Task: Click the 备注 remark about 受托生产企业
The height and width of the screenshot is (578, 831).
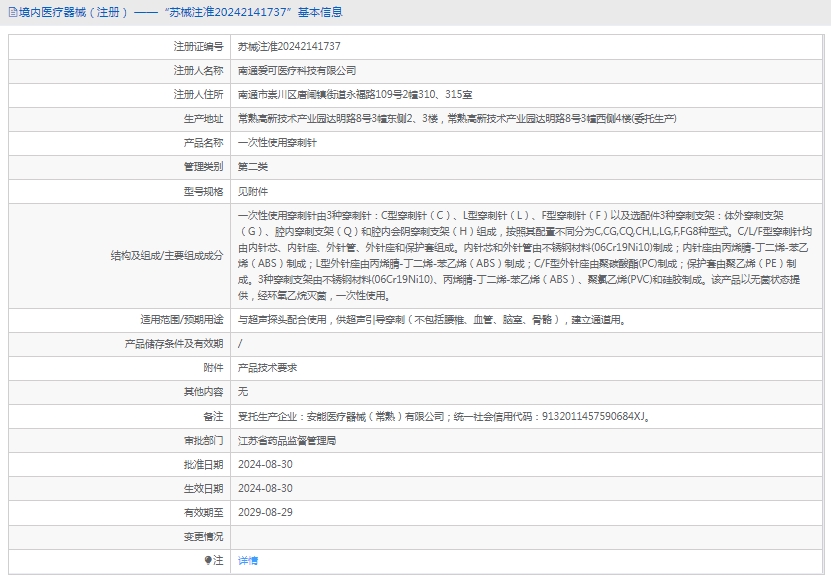Action: pyautogui.click(x=443, y=416)
